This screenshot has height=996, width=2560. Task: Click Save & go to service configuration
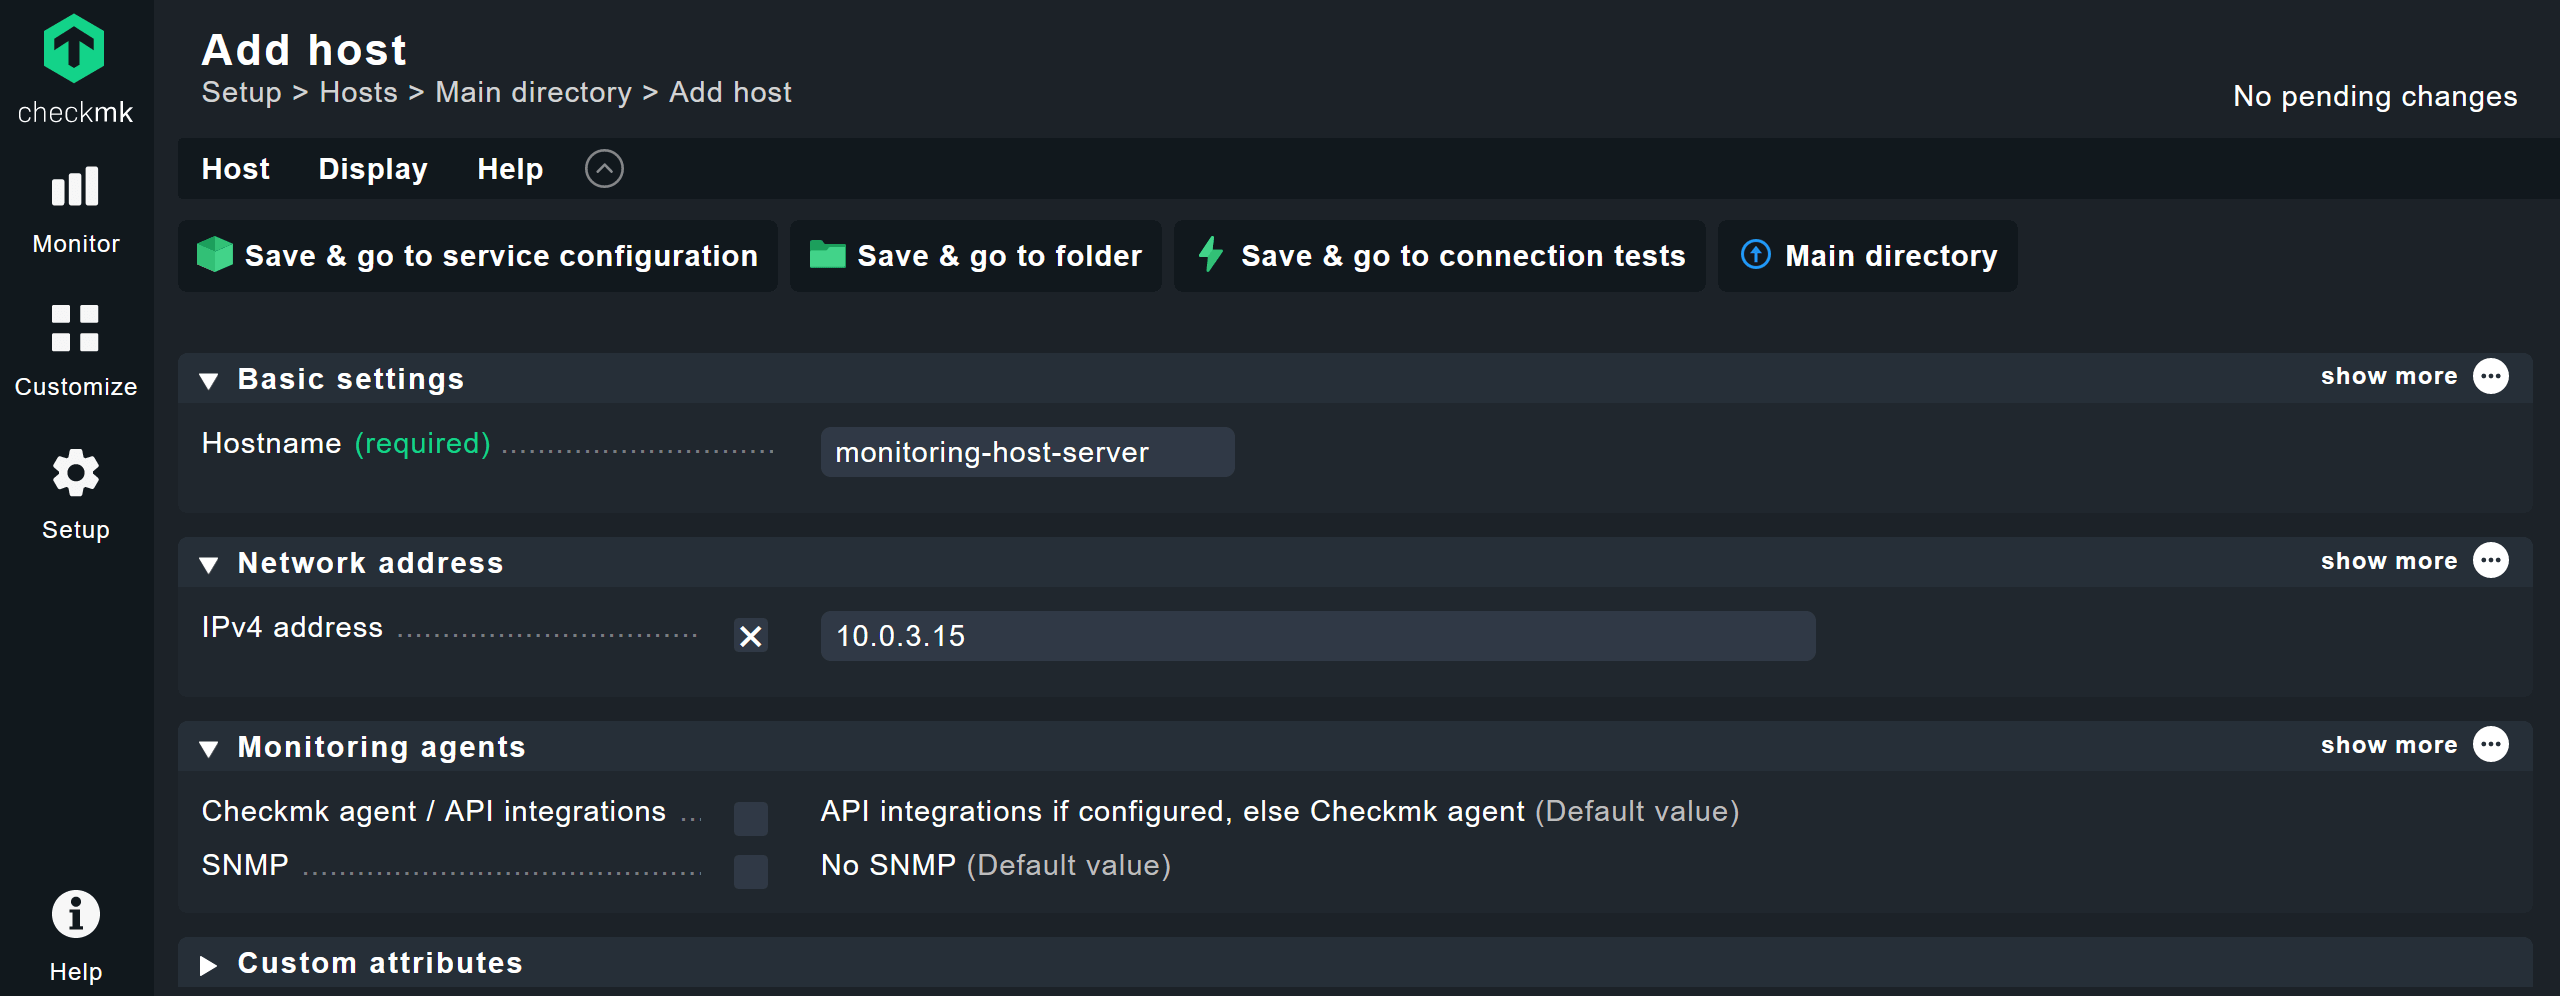[478, 256]
